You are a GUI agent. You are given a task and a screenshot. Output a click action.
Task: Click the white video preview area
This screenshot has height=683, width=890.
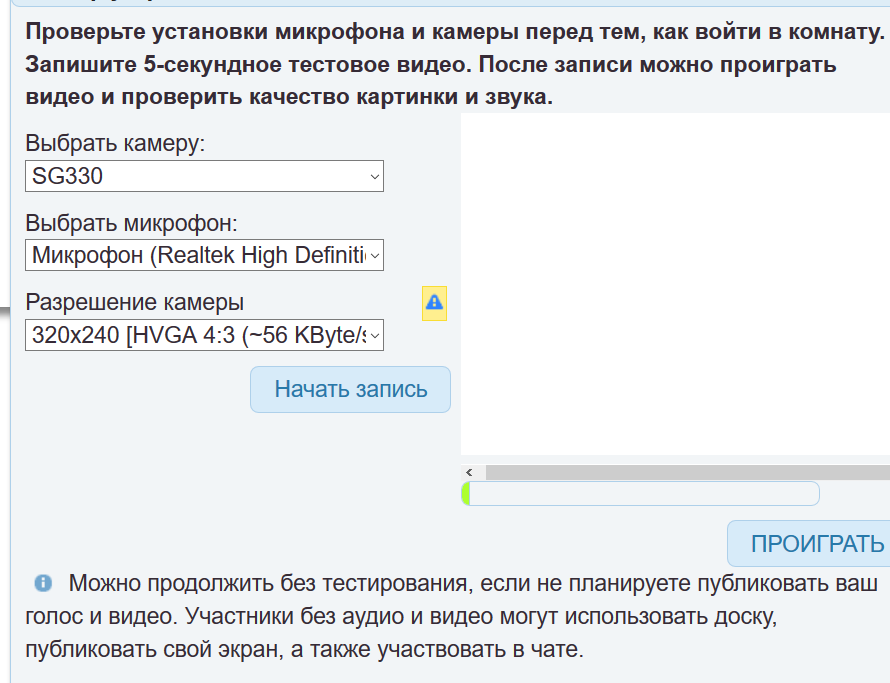coord(675,284)
